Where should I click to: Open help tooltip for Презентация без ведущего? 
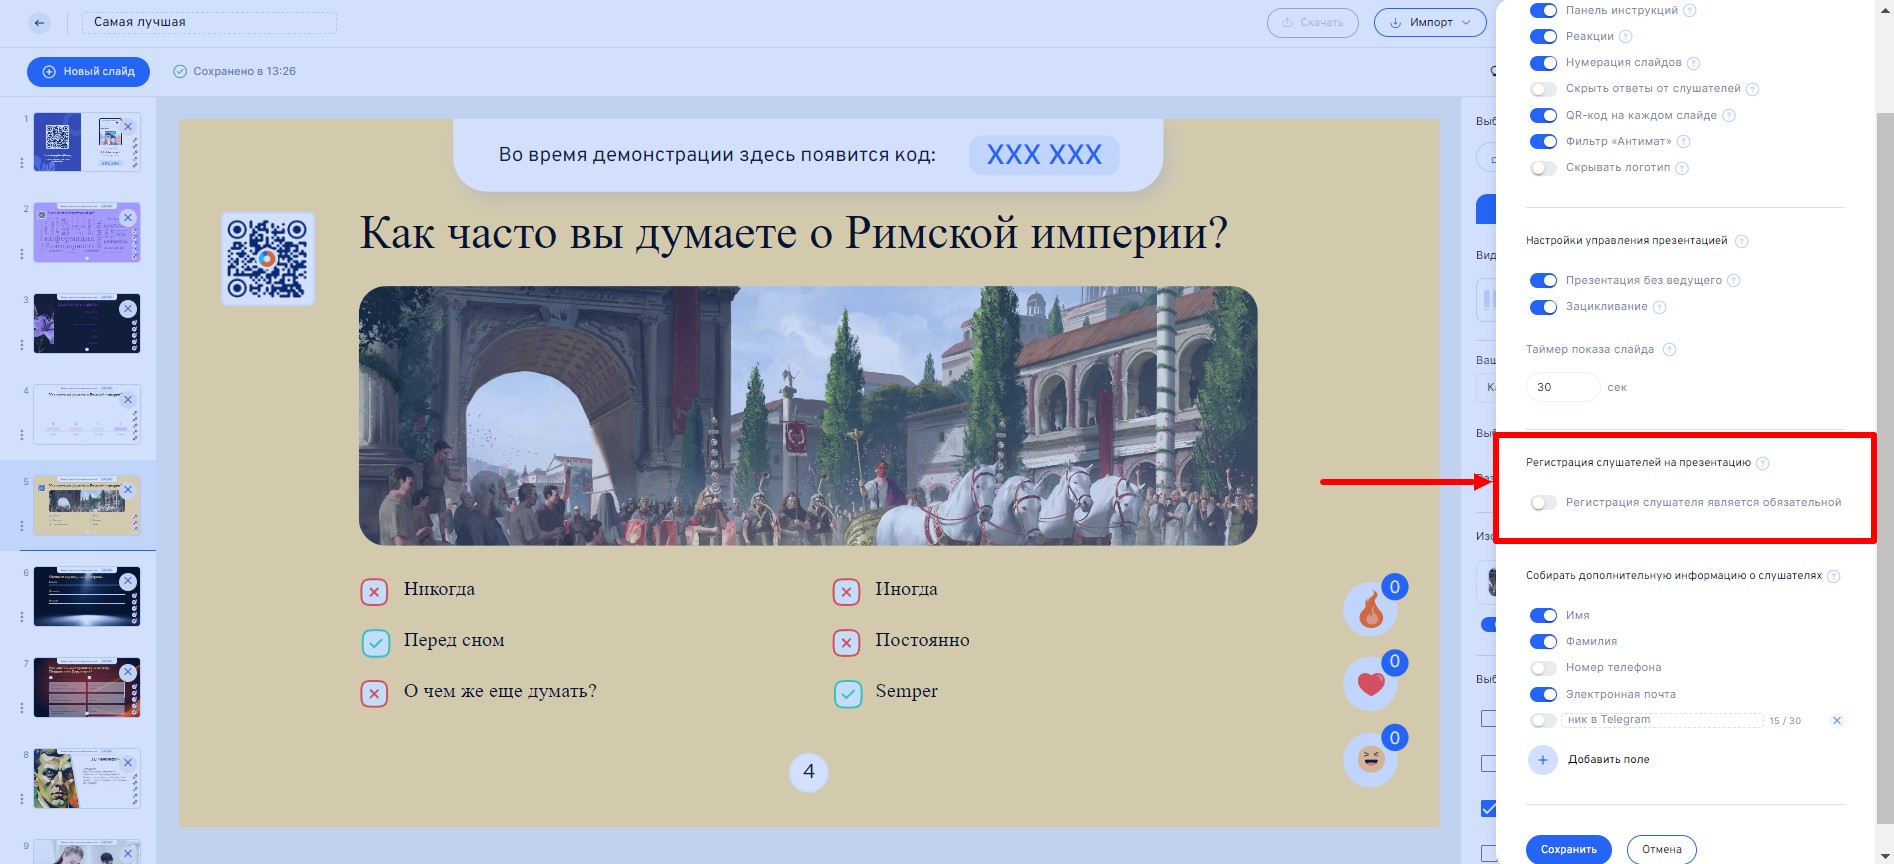(1734, 281)
